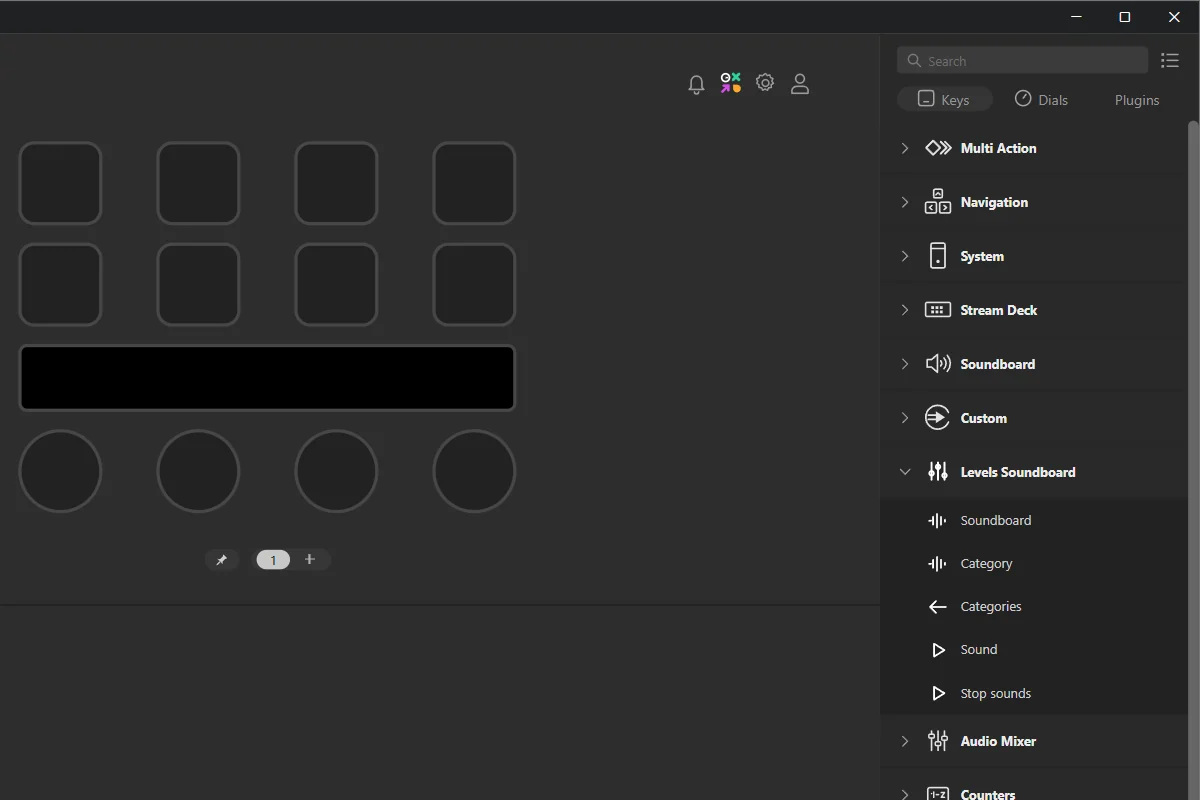Select the last round dial
The height and width of the screenshot is (800, 1200).
[x=474, y=471]
